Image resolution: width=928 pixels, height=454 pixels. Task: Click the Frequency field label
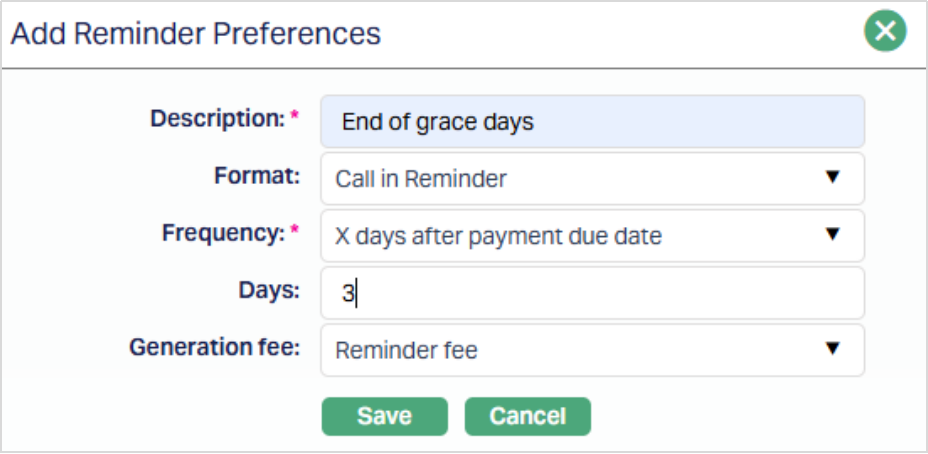223,233
